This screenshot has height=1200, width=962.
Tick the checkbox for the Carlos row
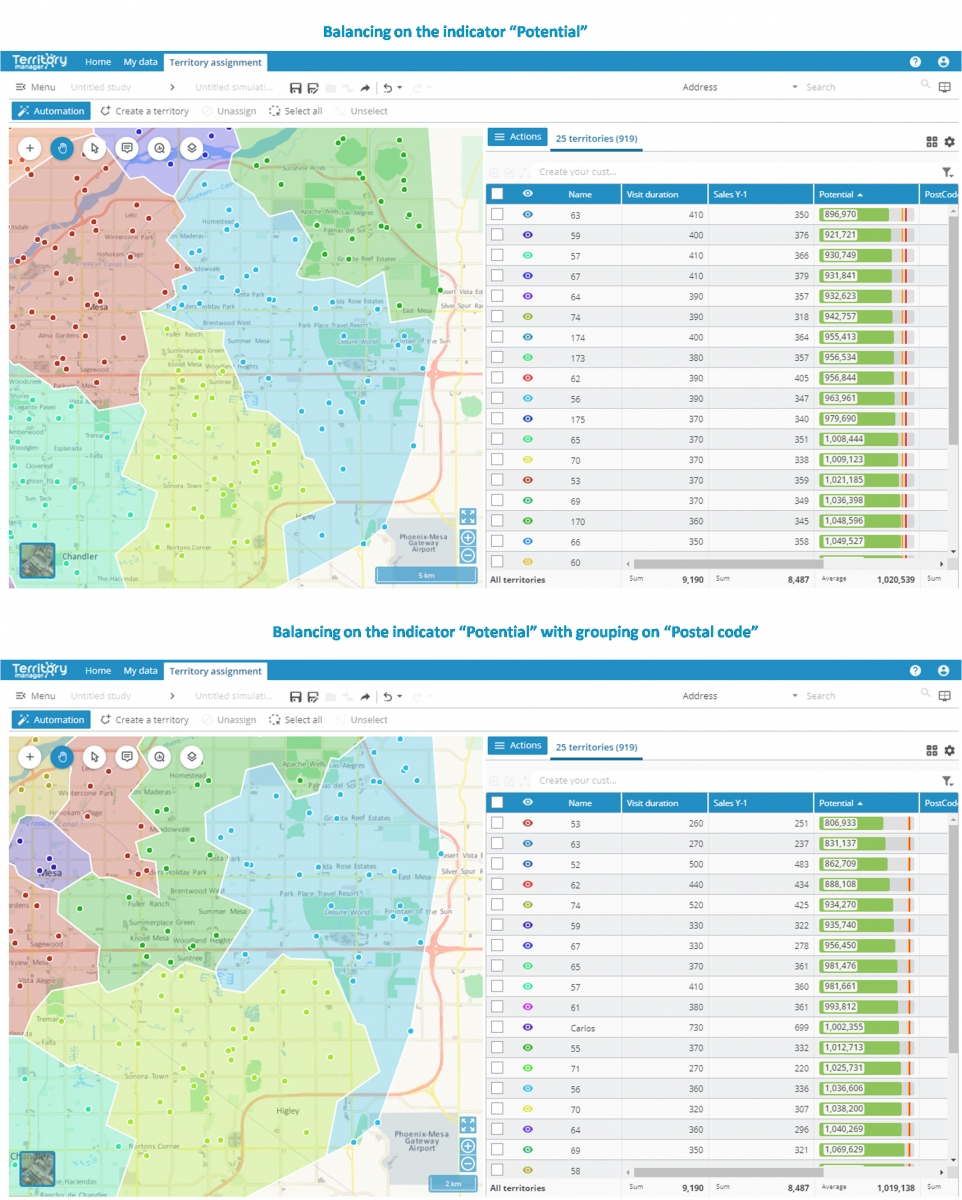tap(497, 1027)
